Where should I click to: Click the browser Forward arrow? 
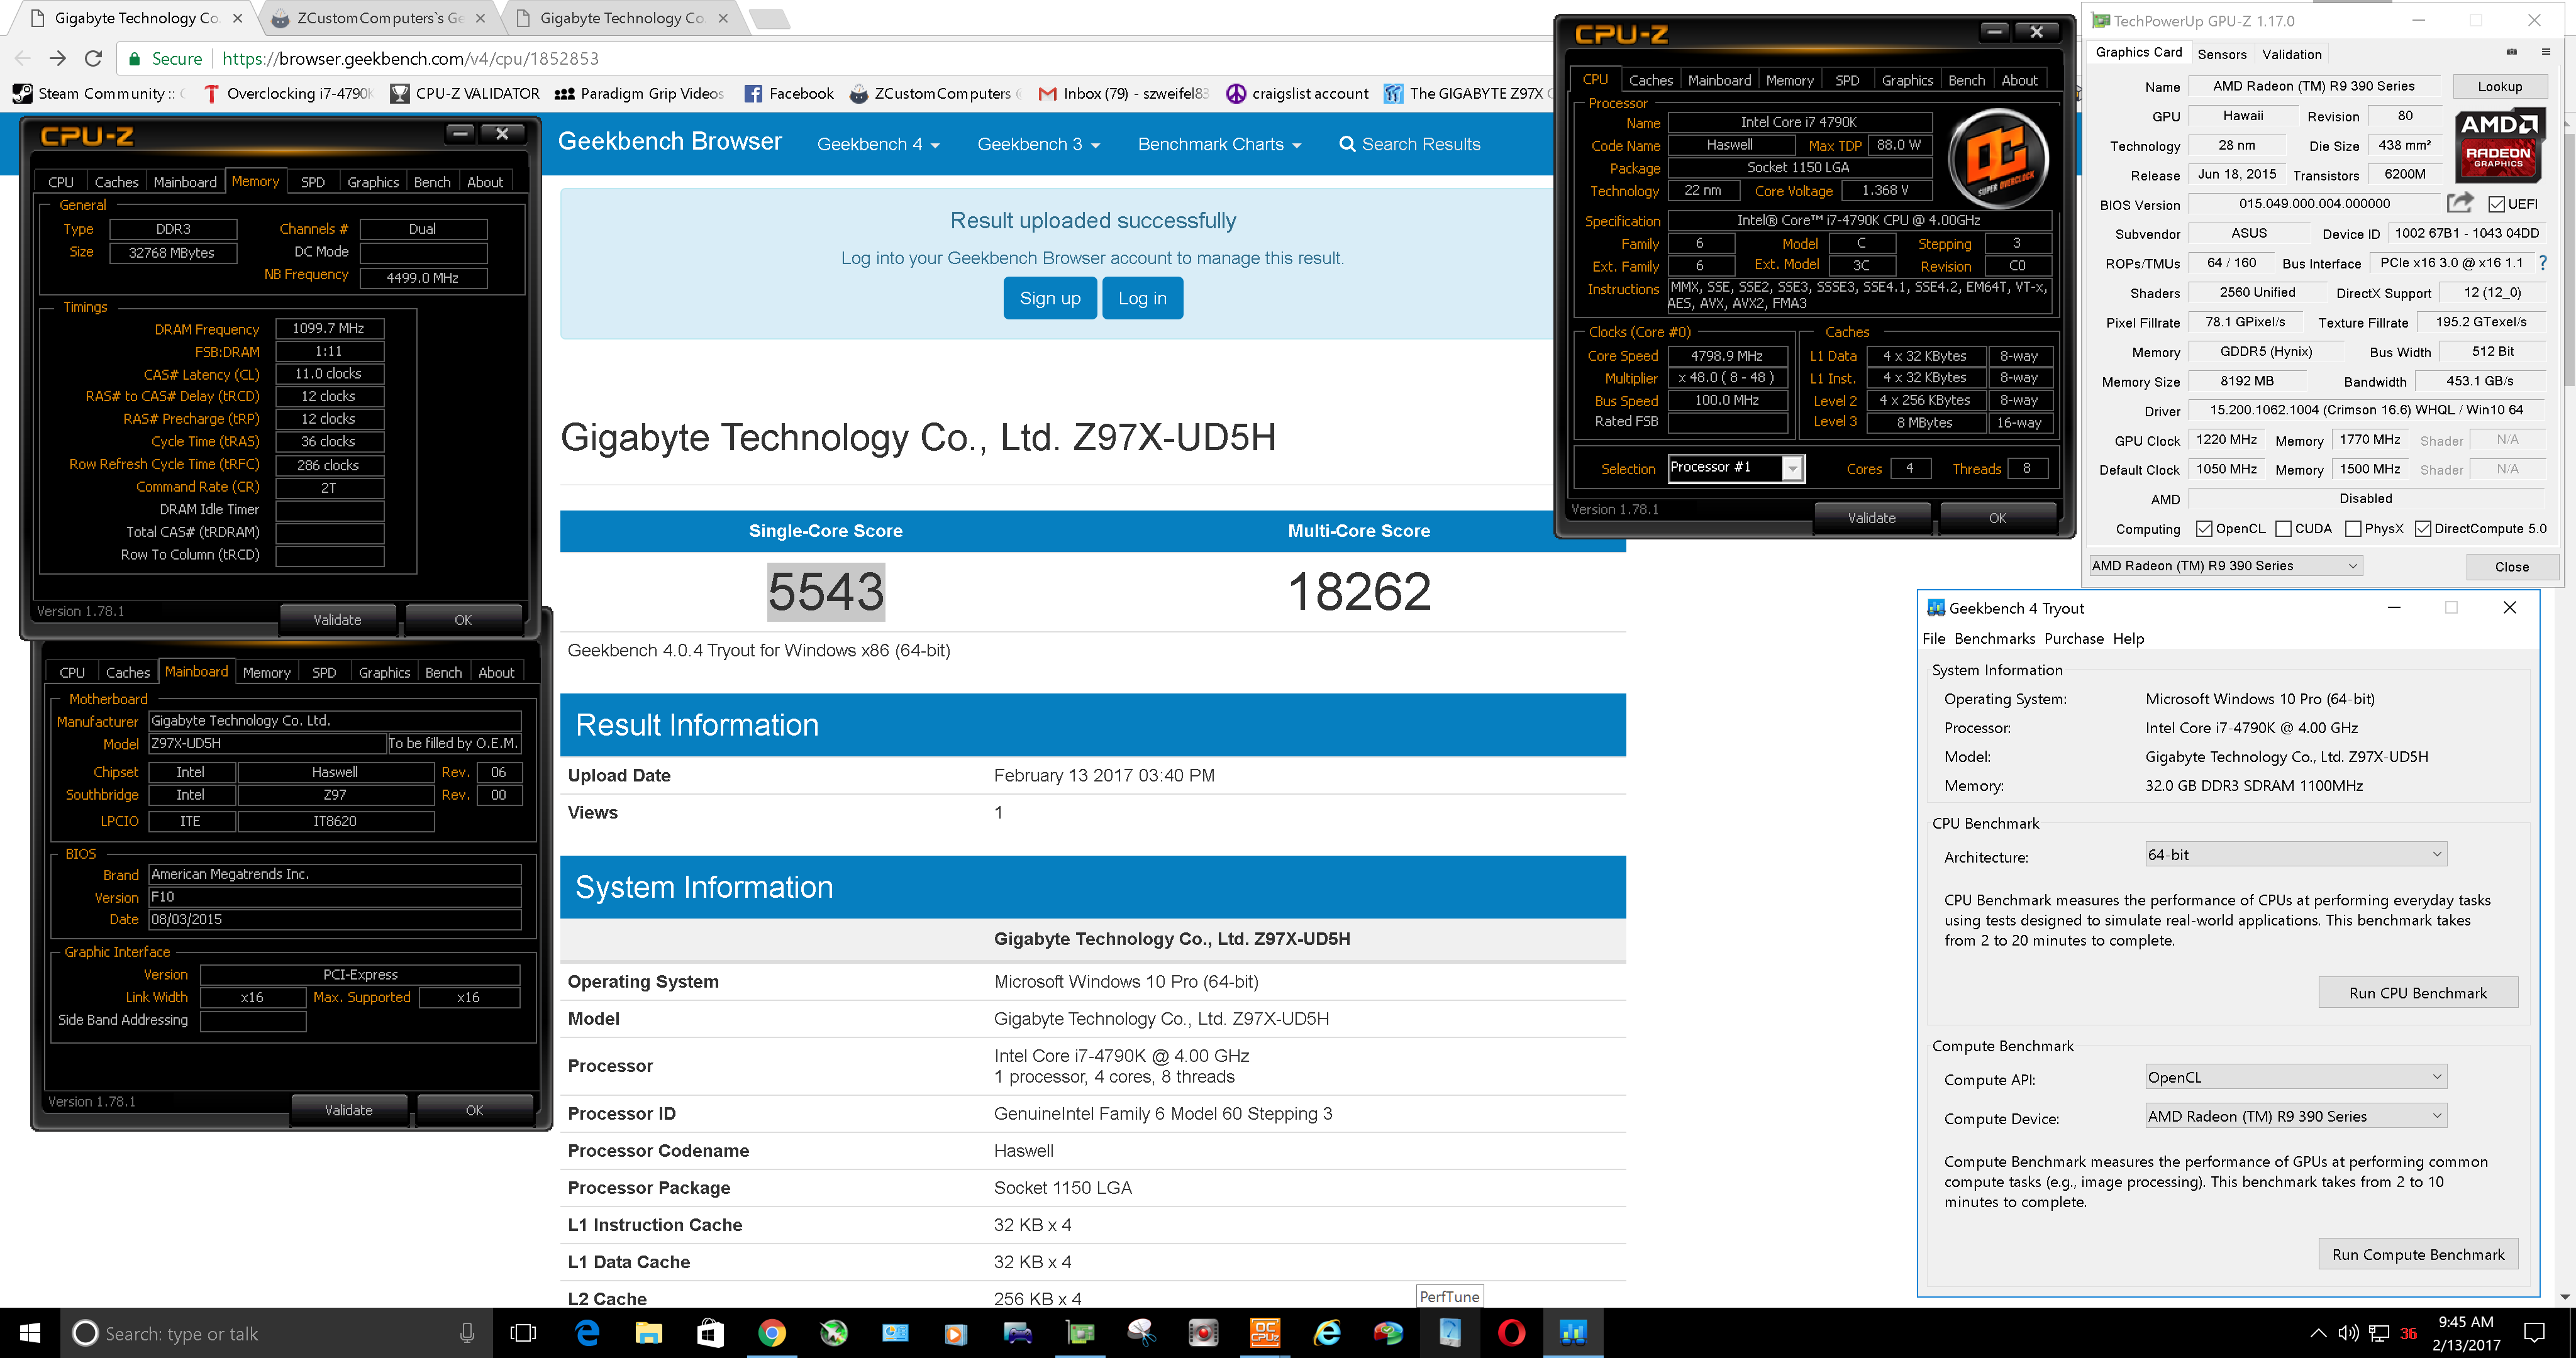point(58,58)
